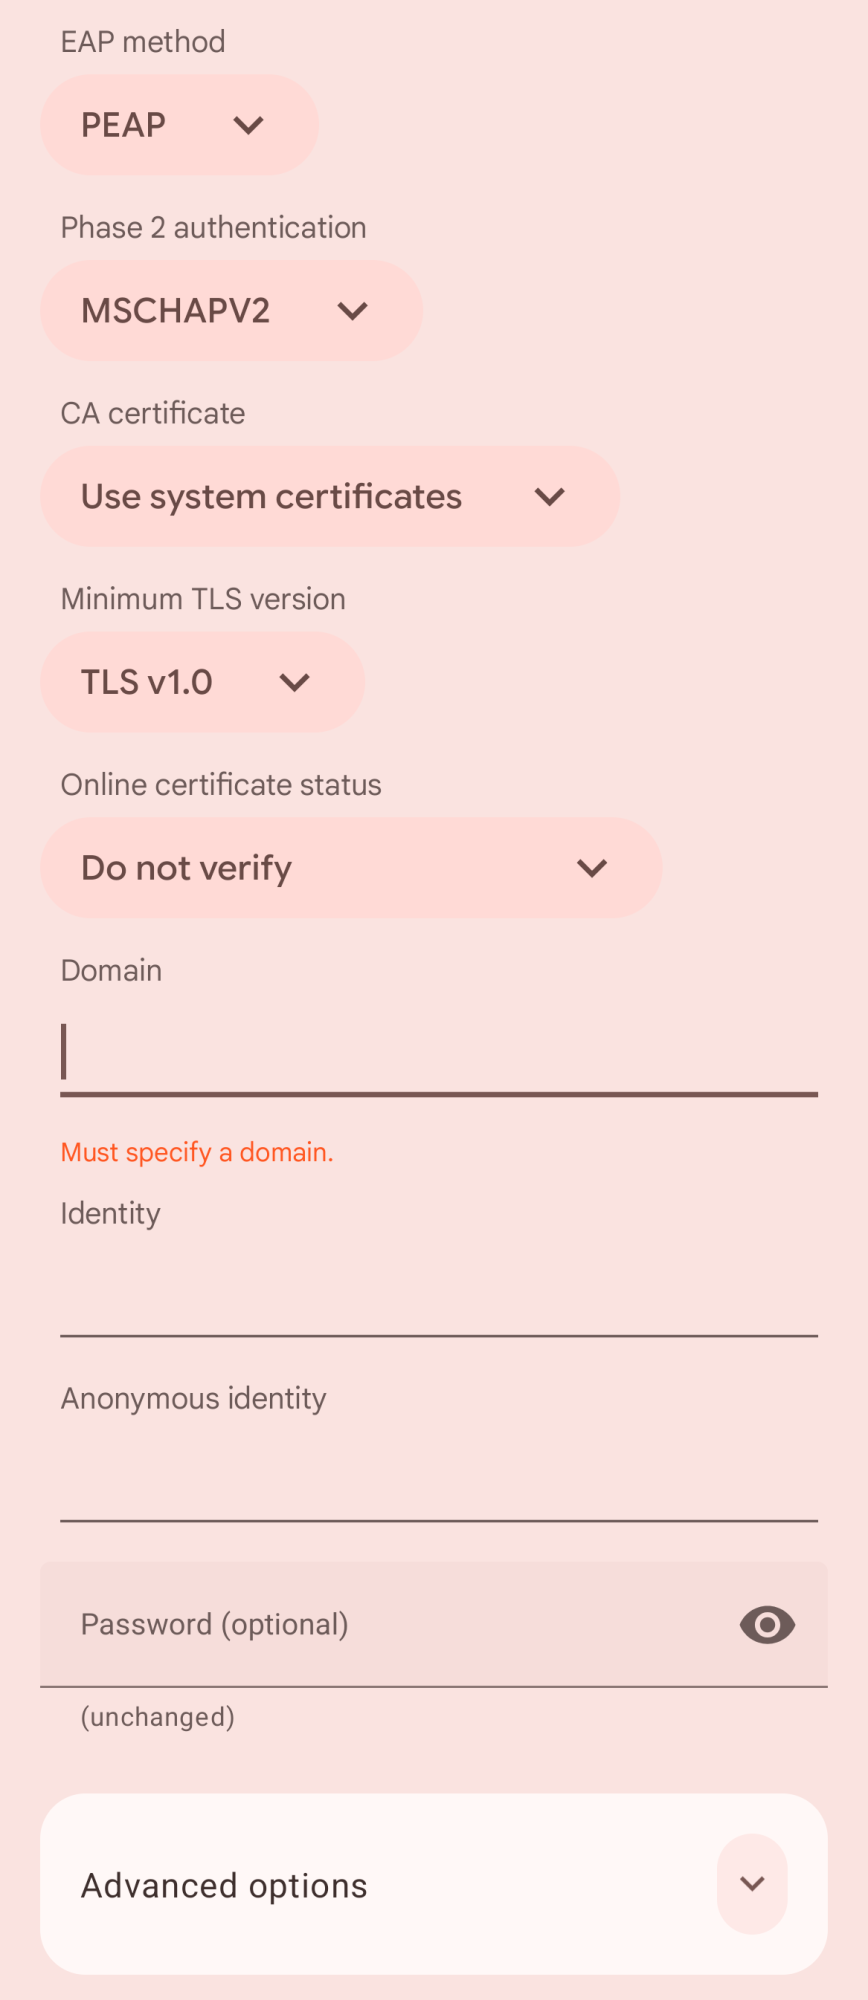The image size is (868, 2000).
Task: Click the chevron arrow next to PEAP
Action: [x=248, y=125]
